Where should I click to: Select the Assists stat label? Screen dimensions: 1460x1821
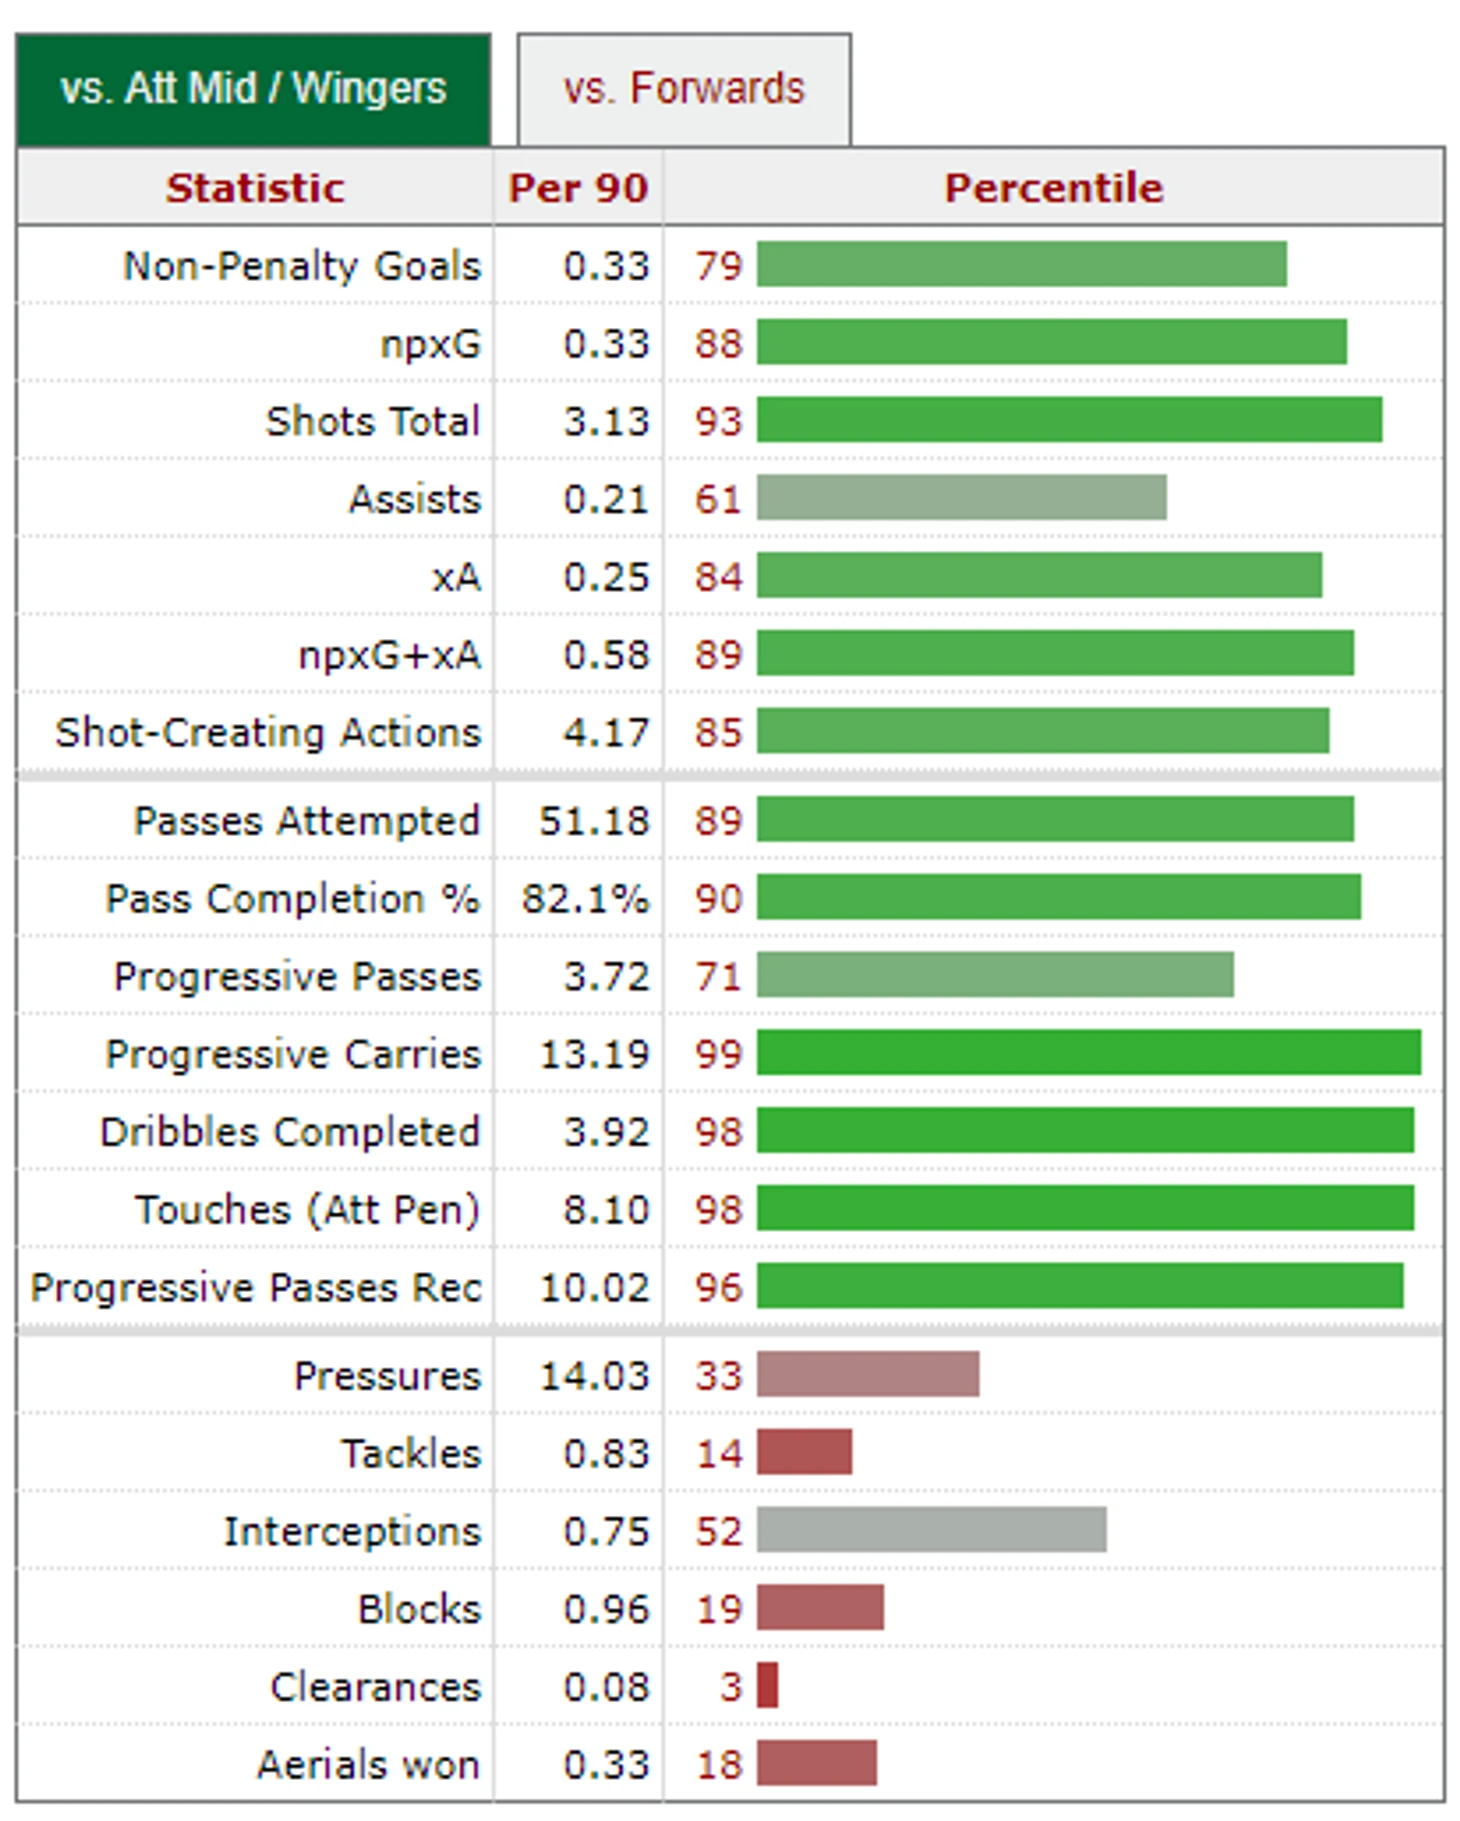coord(415,498)
